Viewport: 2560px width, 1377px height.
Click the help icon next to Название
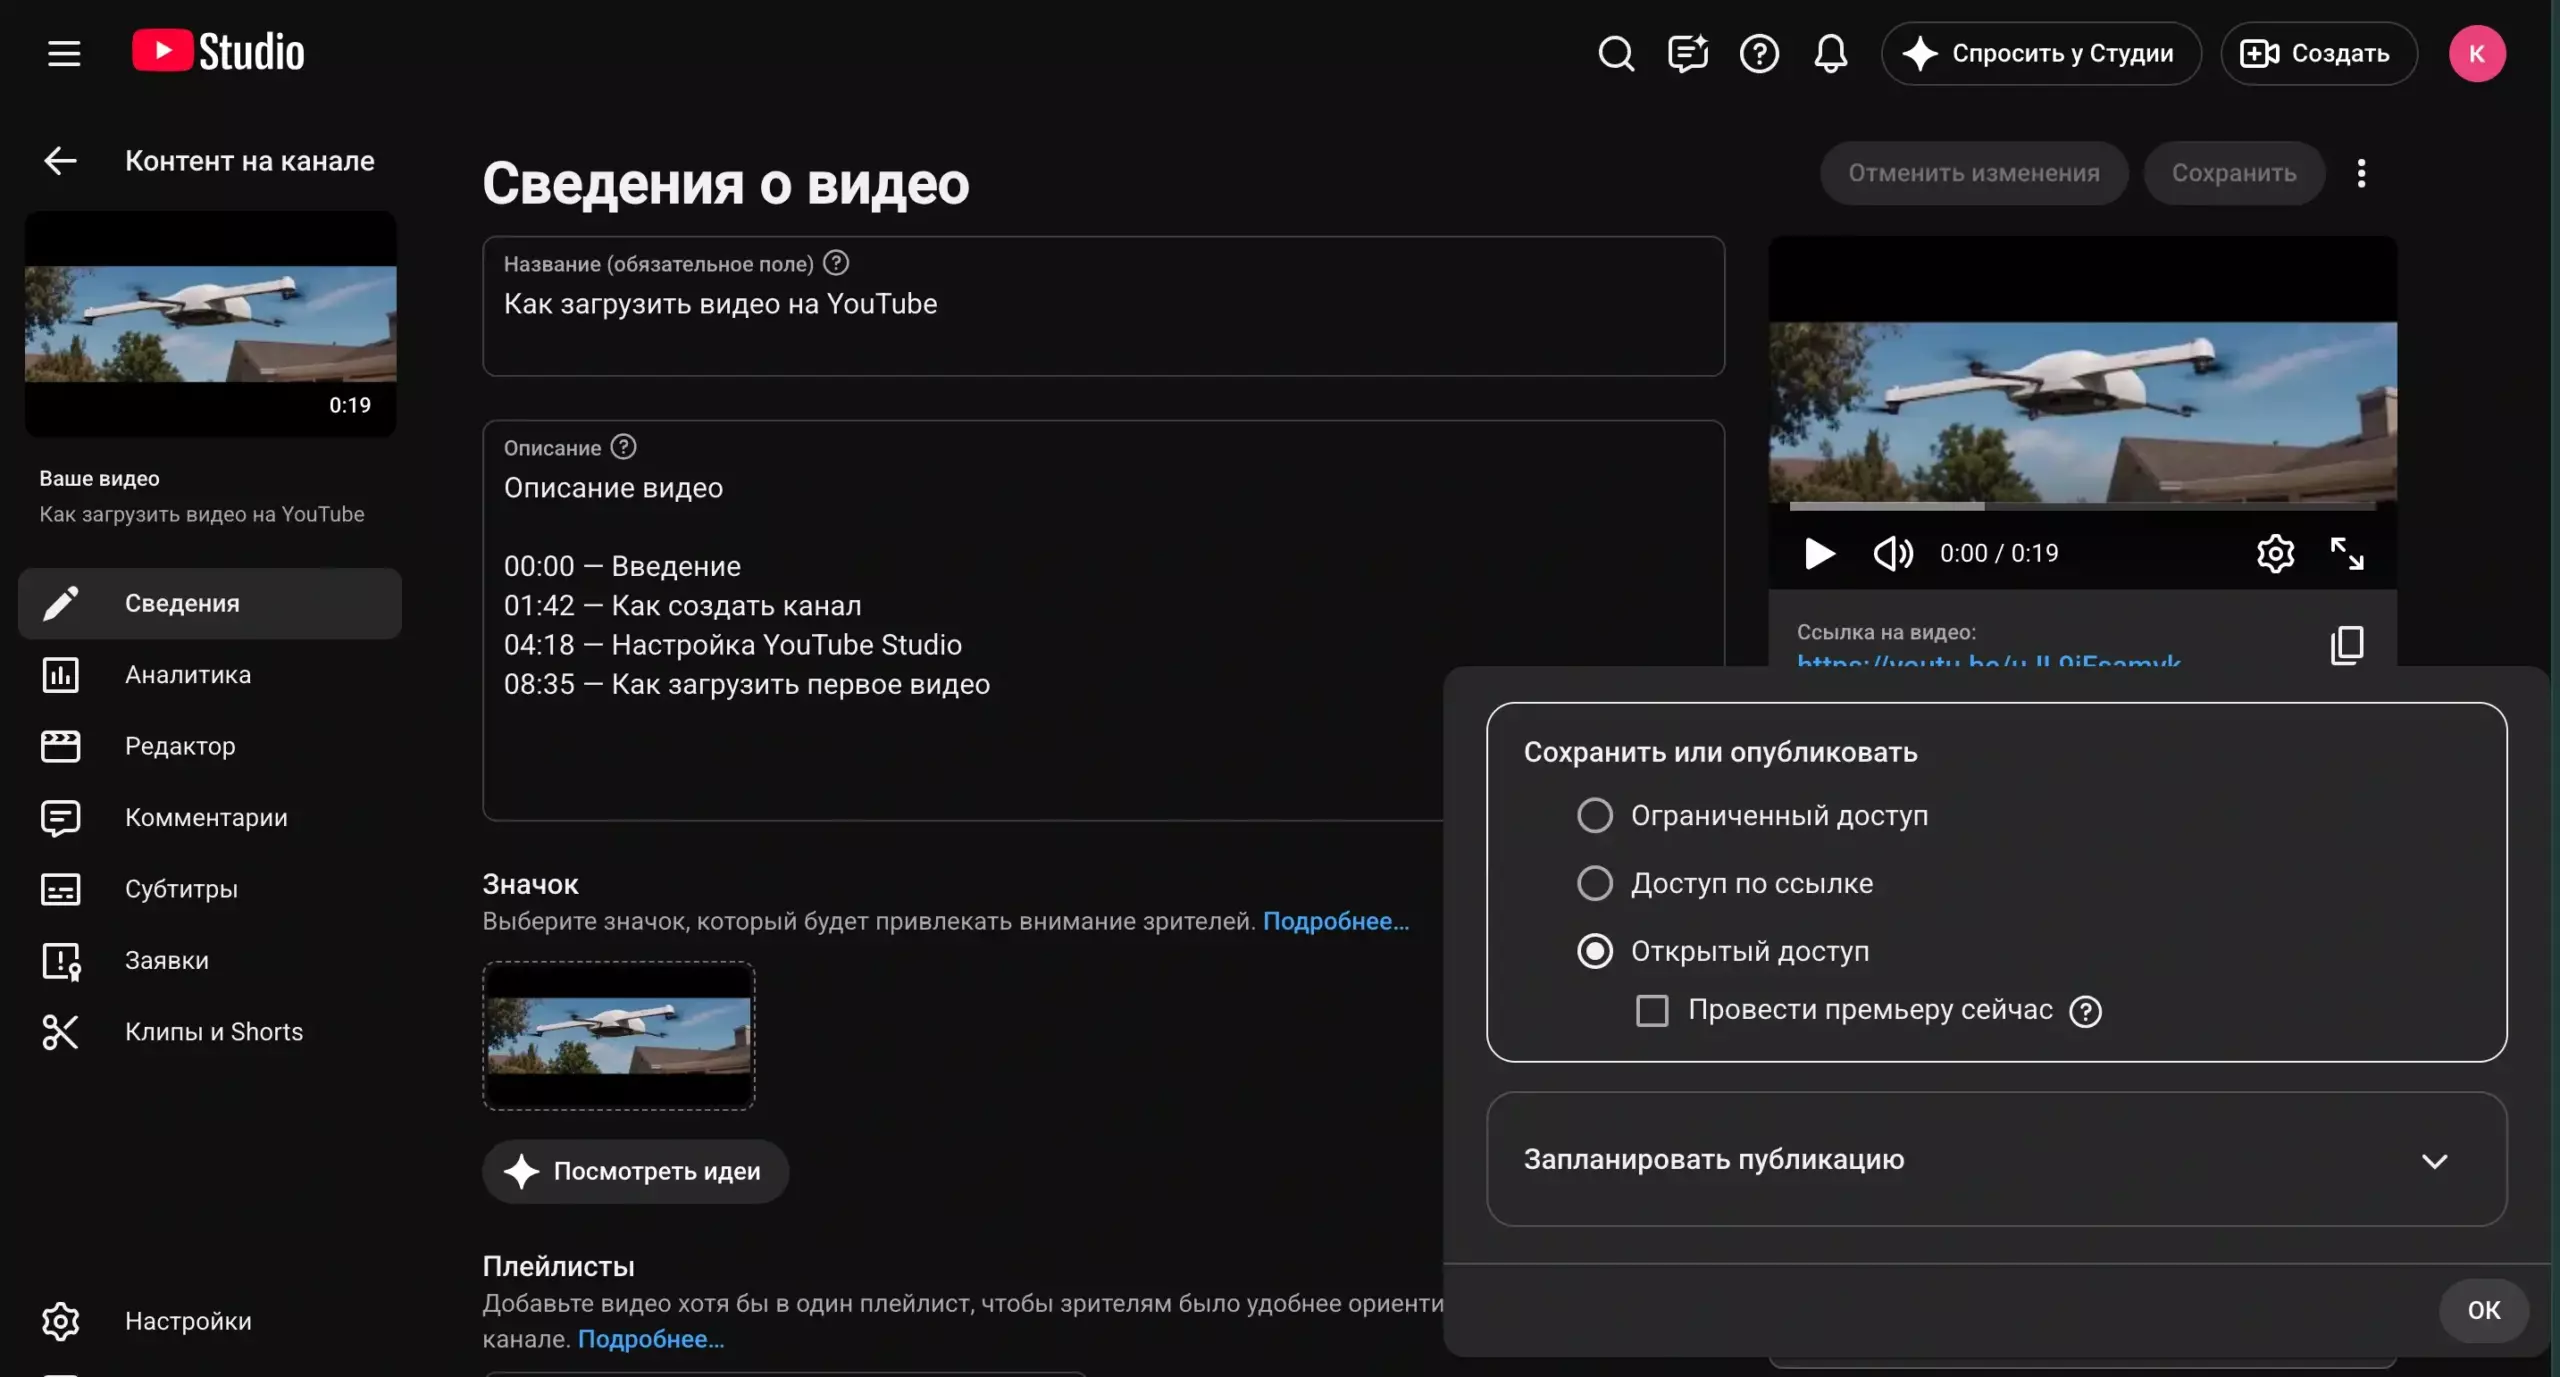coord(836,263)
